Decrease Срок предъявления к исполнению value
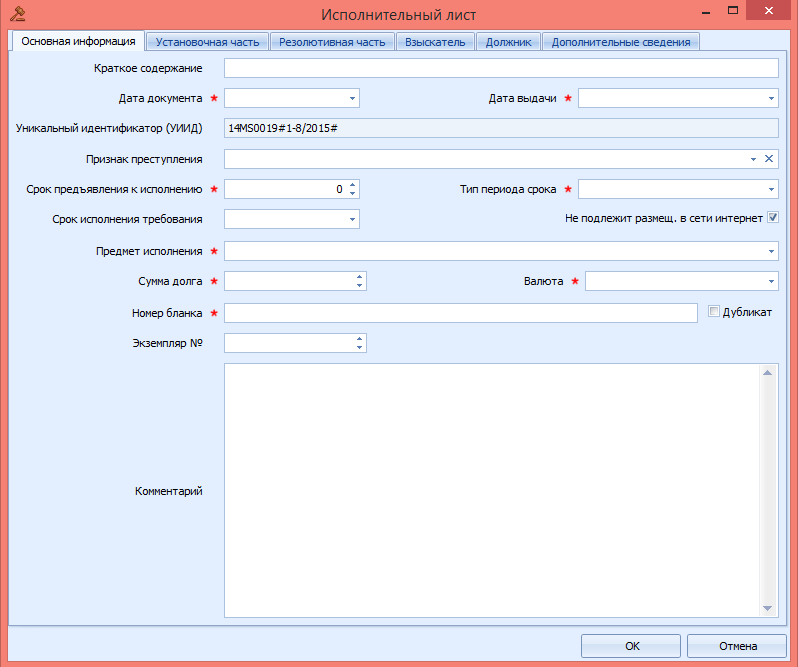Screen dimensions: 798x667 click(352, 194)
